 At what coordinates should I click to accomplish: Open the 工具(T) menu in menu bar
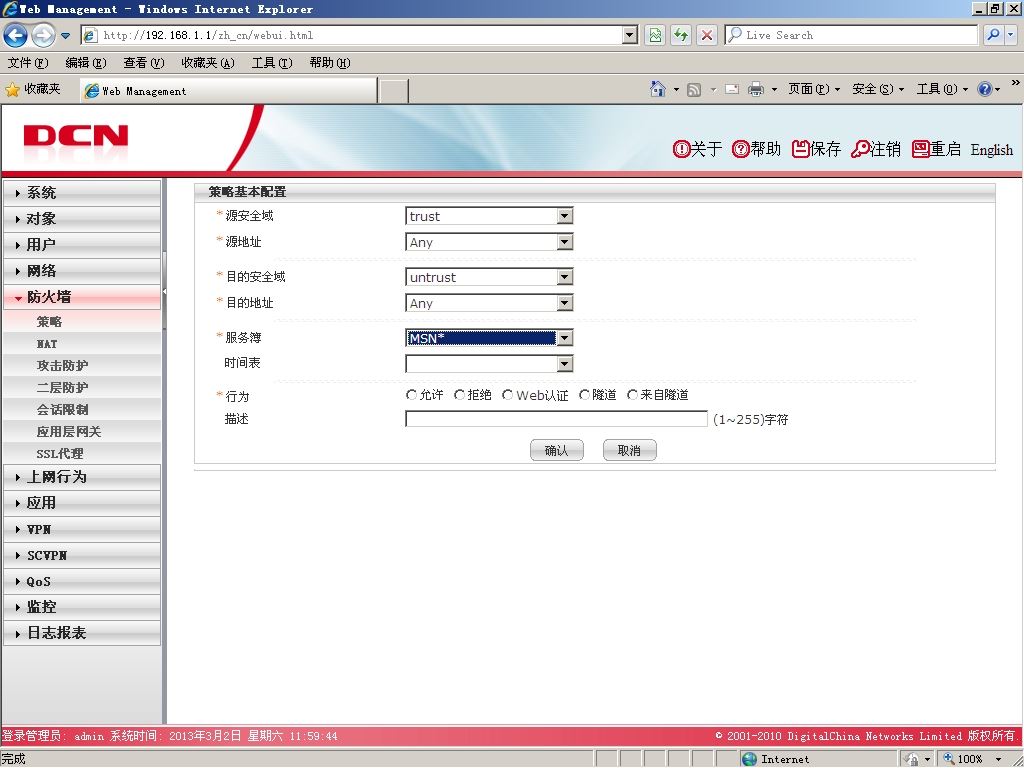pyautogui.click(x=272, y=63)
